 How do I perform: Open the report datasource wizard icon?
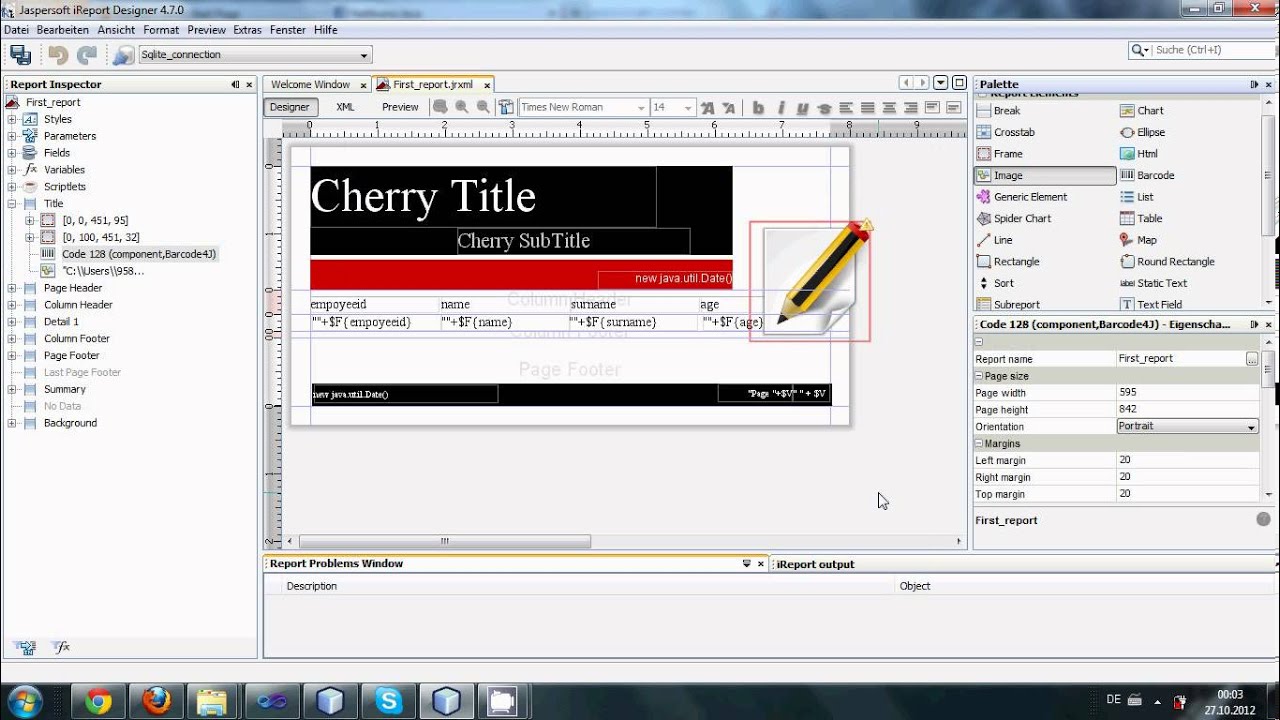124,55
